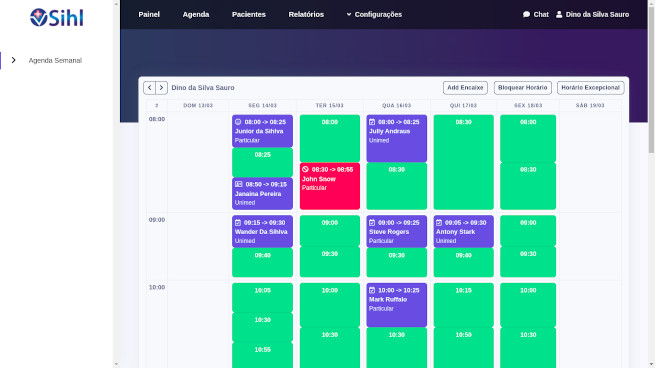Image resolution: width=655 pixels, height=368 pixels.
Task: Click the Horário Excepcional button
Action: pos(591,88)
